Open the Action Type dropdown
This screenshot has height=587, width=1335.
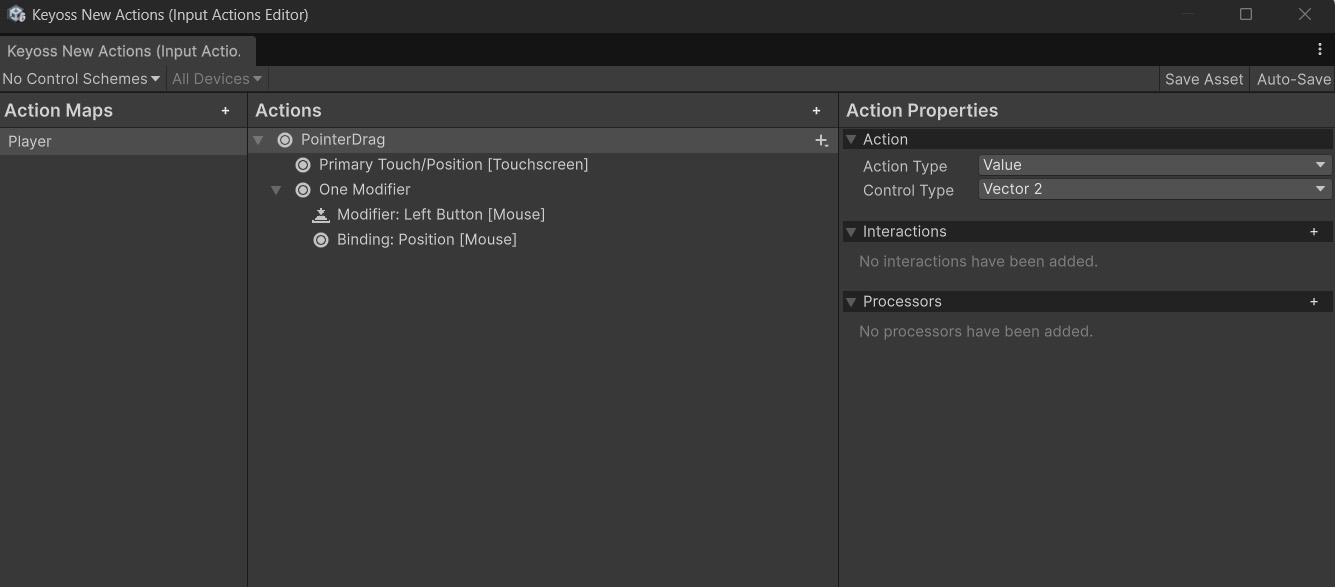[1154, 165]
